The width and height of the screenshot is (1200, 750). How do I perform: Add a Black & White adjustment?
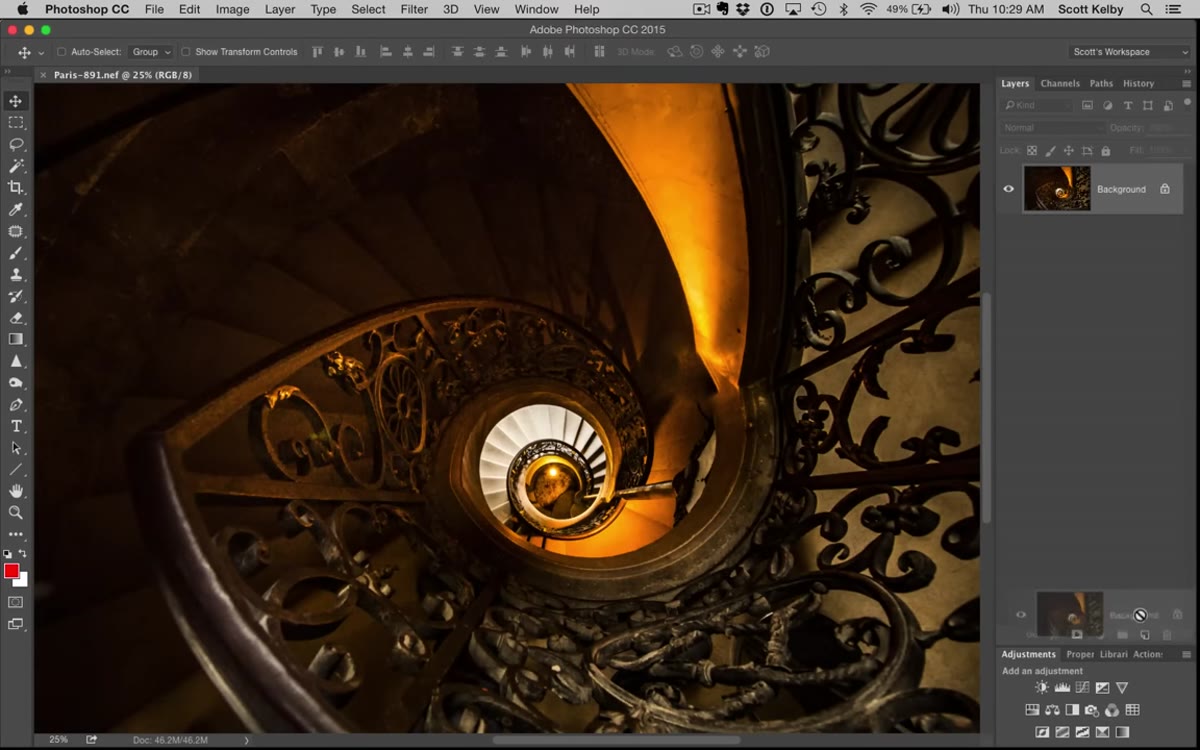(x=1072, y=710)
